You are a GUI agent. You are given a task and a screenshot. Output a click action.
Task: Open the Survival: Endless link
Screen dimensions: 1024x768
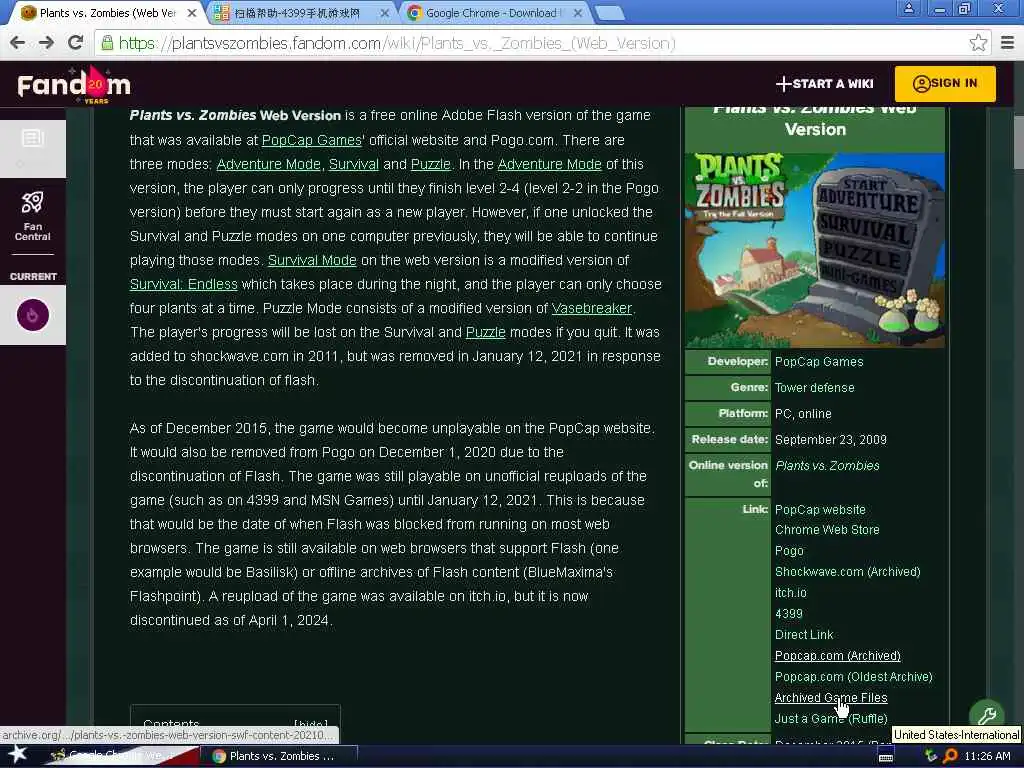point(184,285)
